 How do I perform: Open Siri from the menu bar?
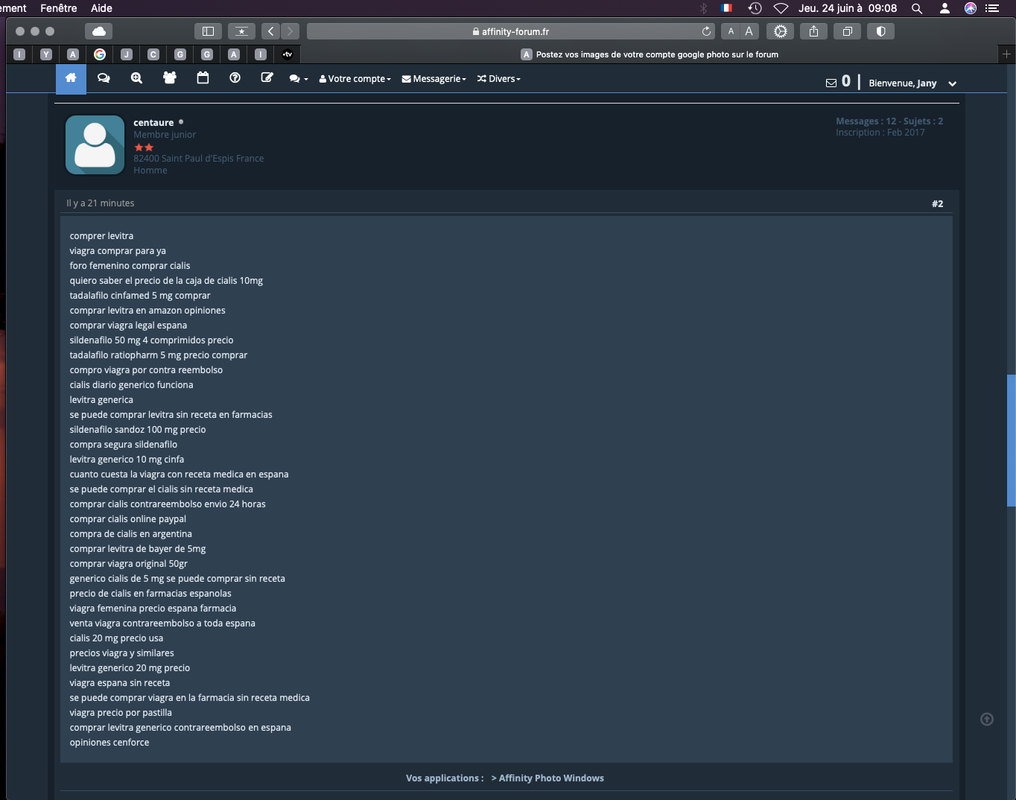click(970, 8)
